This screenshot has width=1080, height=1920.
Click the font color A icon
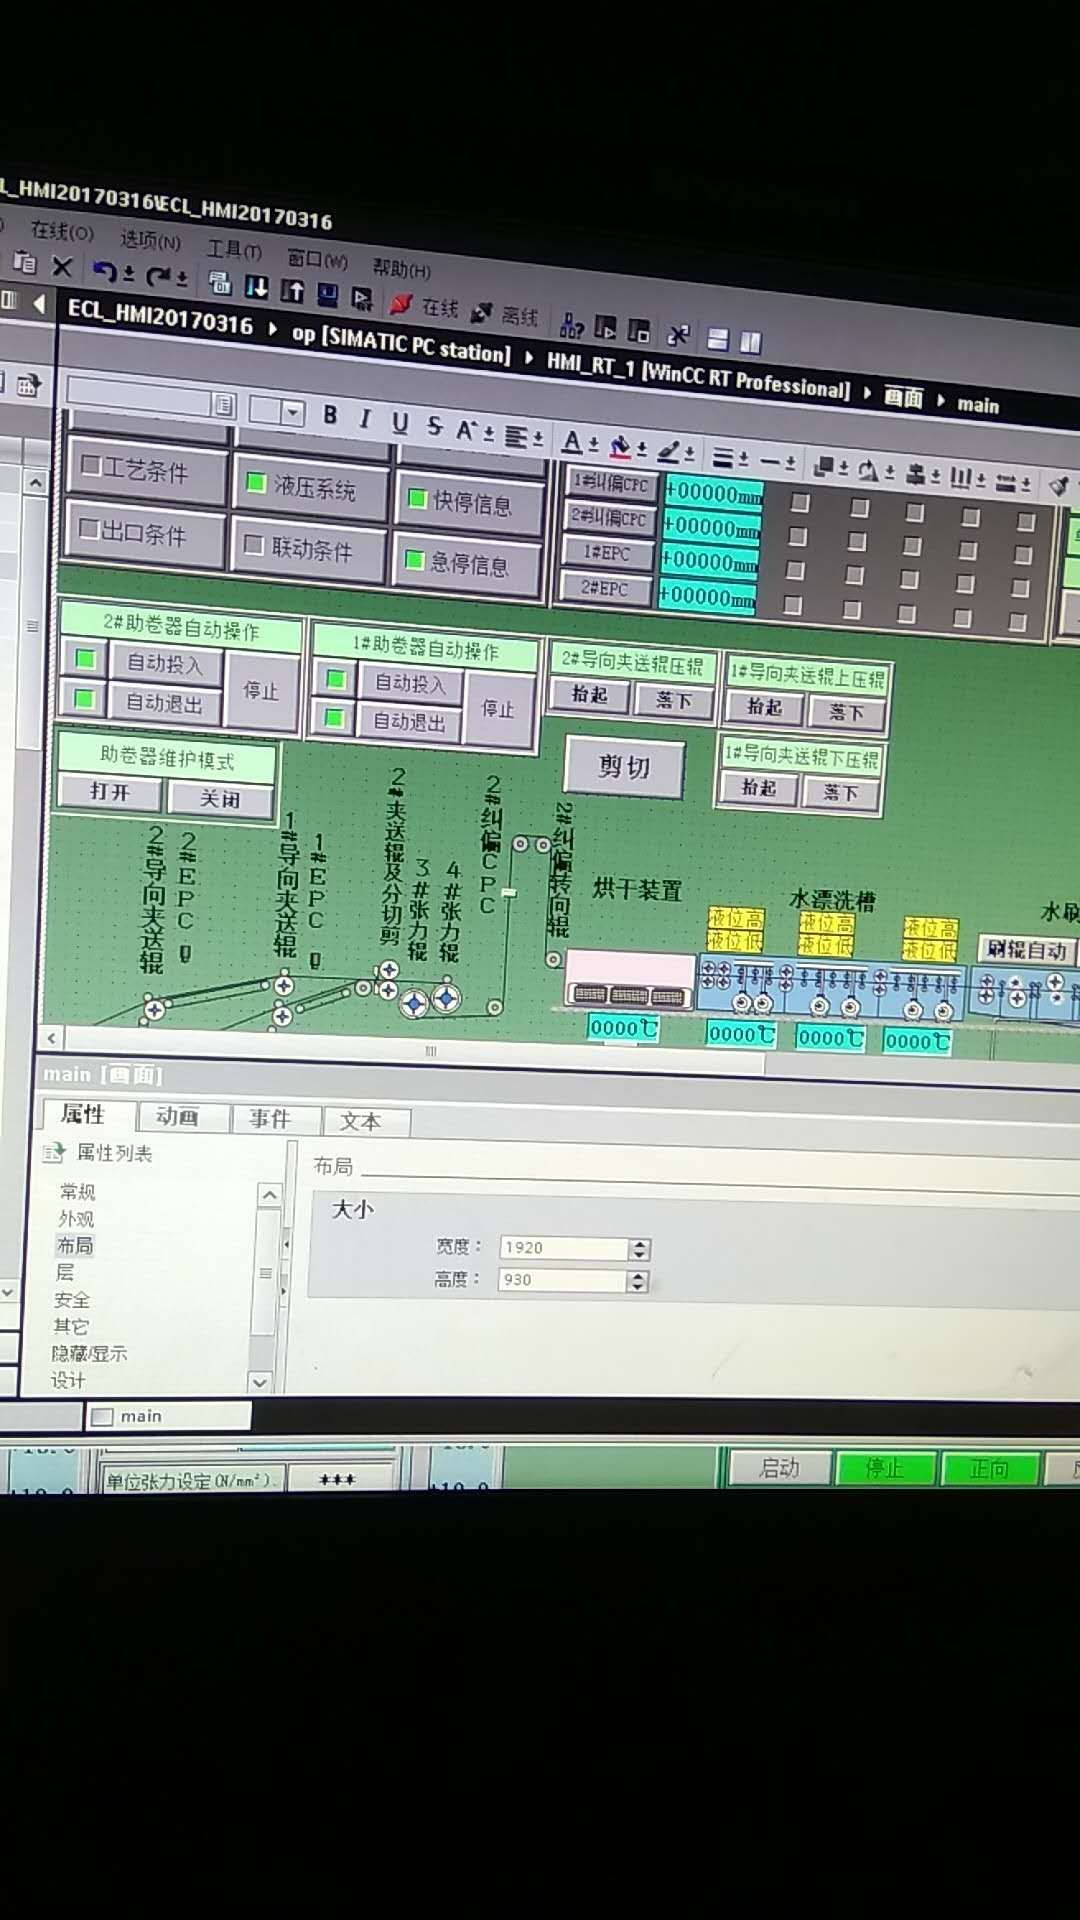(x=572, y=442)
